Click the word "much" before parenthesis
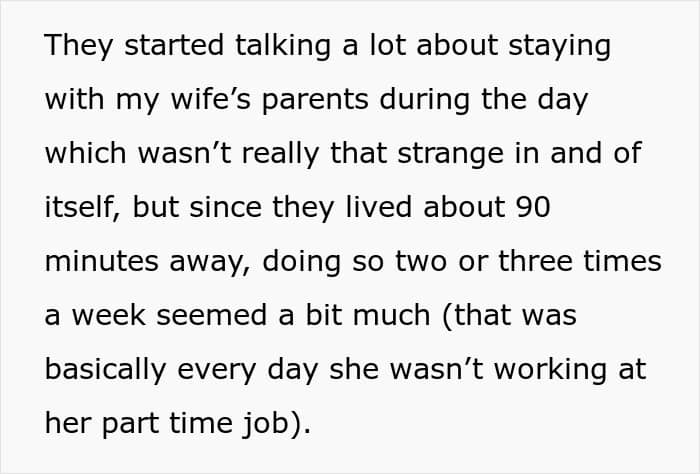Image resolution: width=700 pixels, height=474 pixels. [392, 315]
